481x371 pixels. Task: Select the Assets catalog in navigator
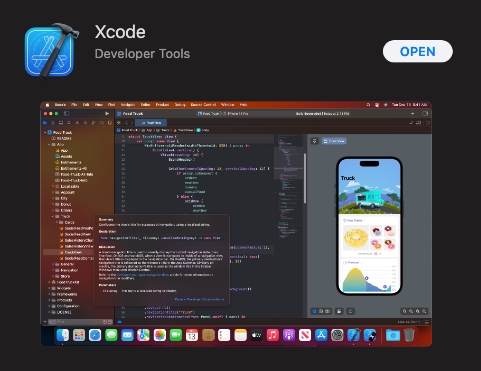click(x=64, y=156)
